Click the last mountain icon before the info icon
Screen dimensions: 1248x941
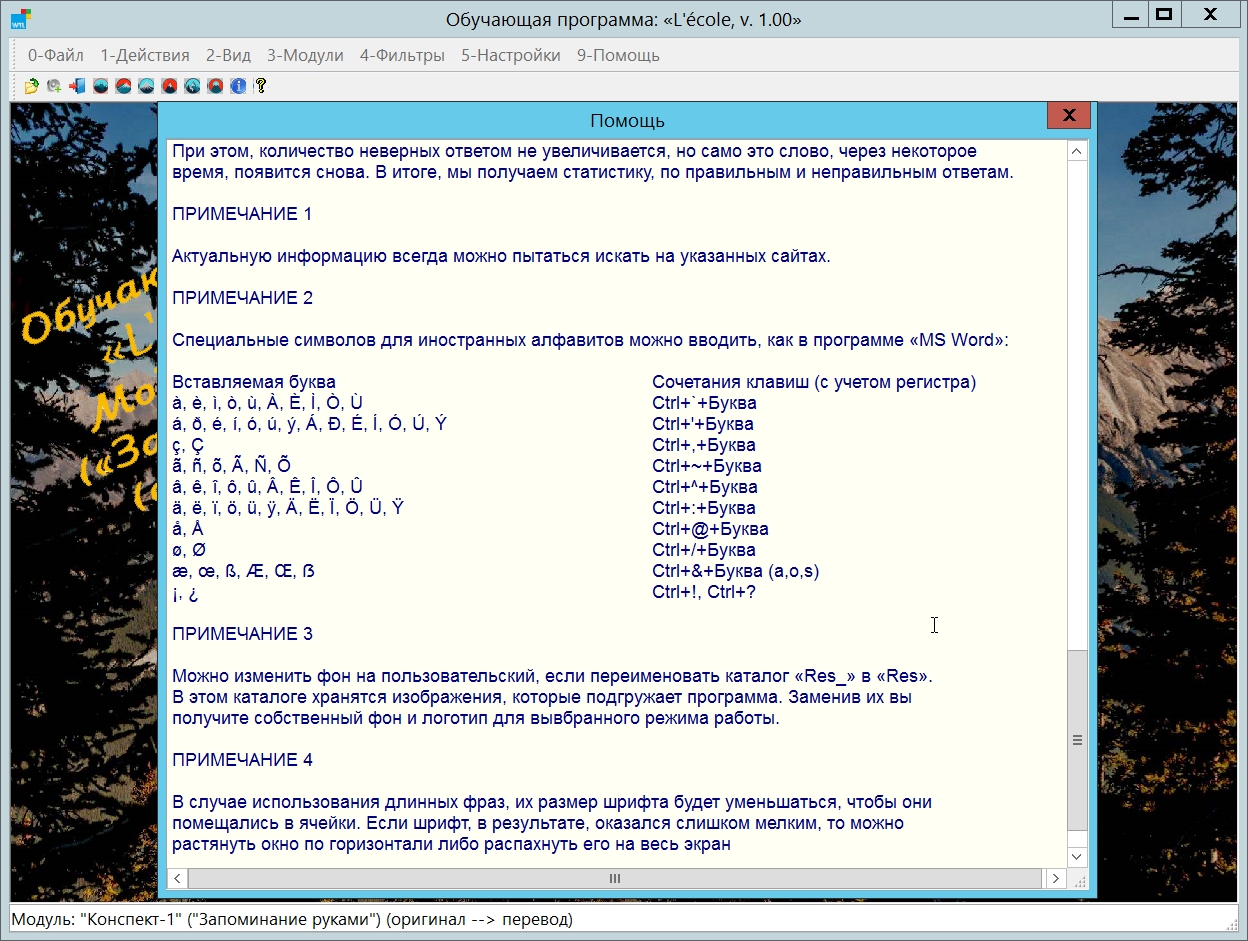tap(215, 86)
